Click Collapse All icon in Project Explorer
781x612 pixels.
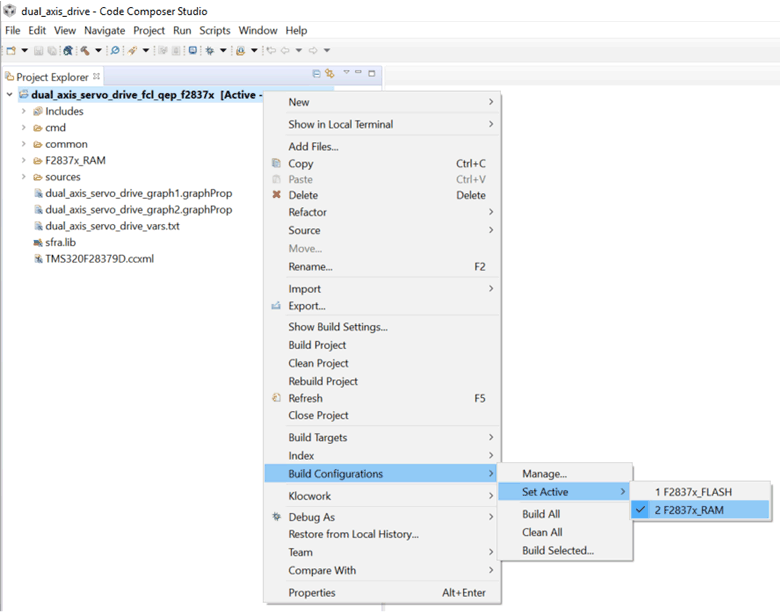pos(317,74)
